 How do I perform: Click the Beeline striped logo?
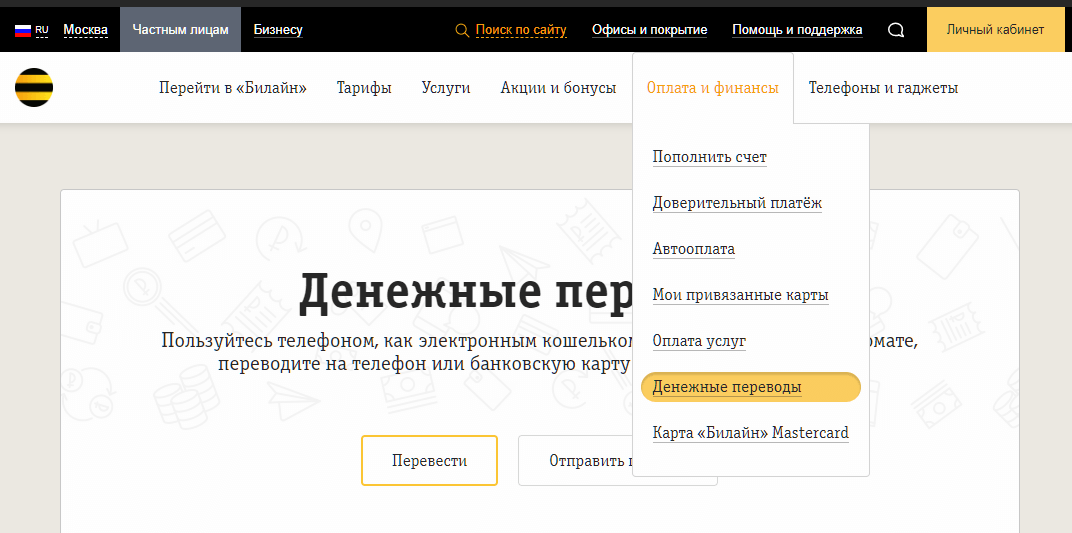34,88
